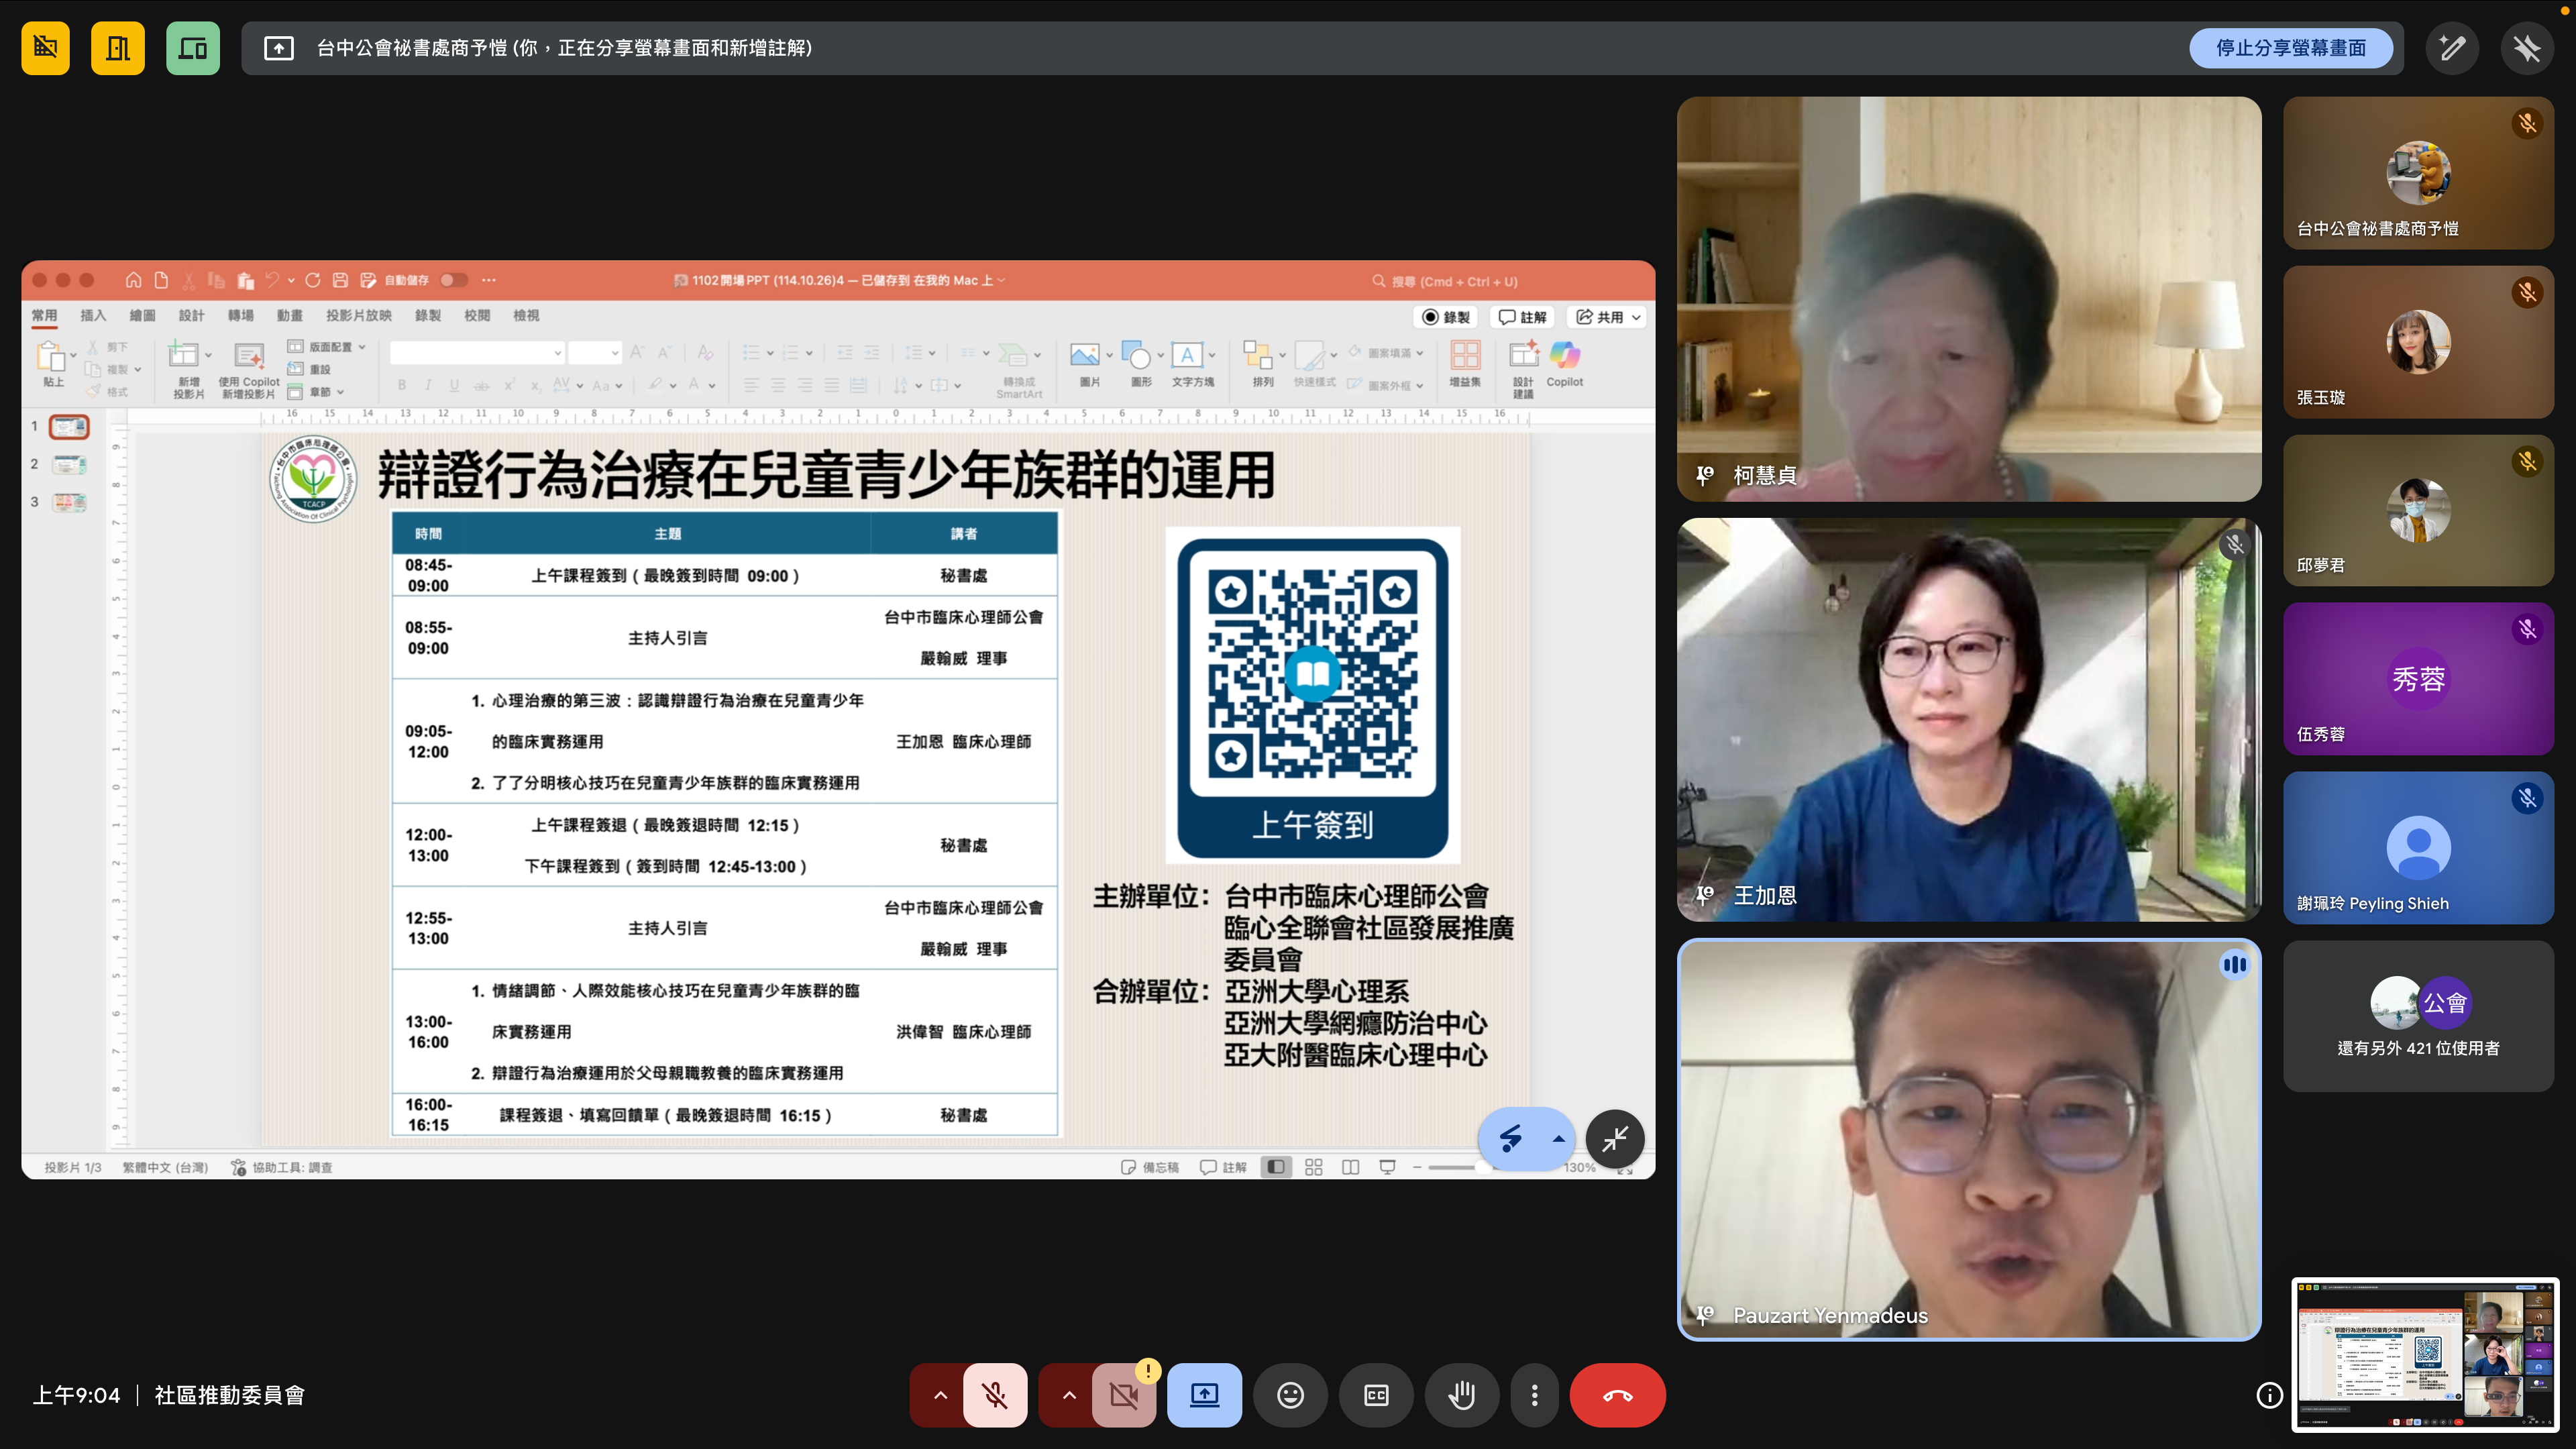Turn on the camera
This screenshot has width=2576, height=1449.
pos(1124,1395)
